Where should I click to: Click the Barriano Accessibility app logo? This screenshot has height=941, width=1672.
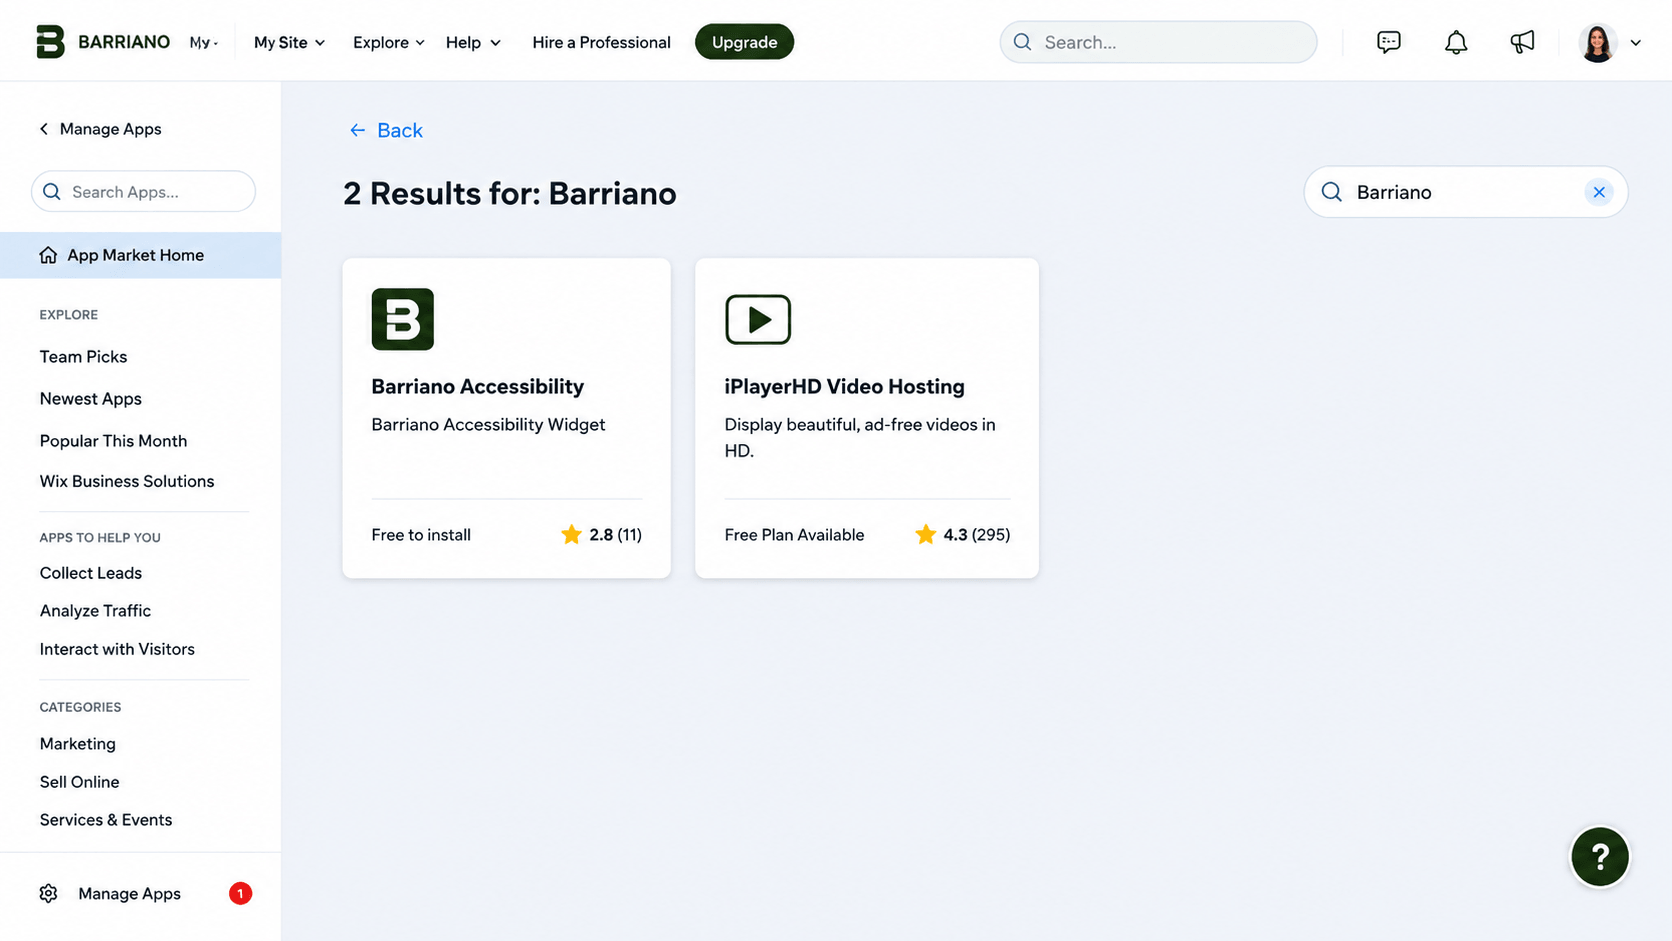click(x=403, y=319)
